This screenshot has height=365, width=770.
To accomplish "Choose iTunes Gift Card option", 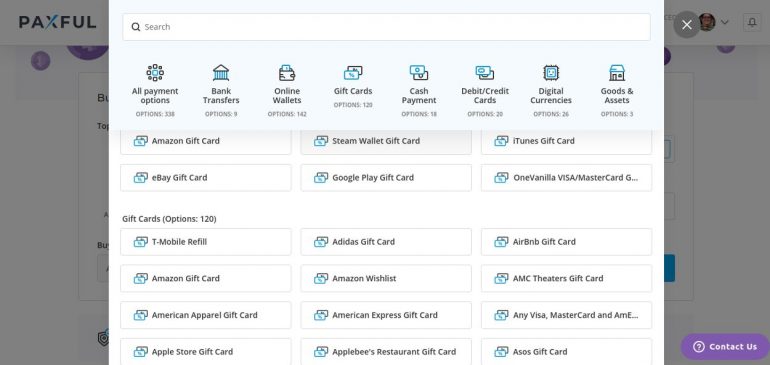I will (x=566, y=141).
